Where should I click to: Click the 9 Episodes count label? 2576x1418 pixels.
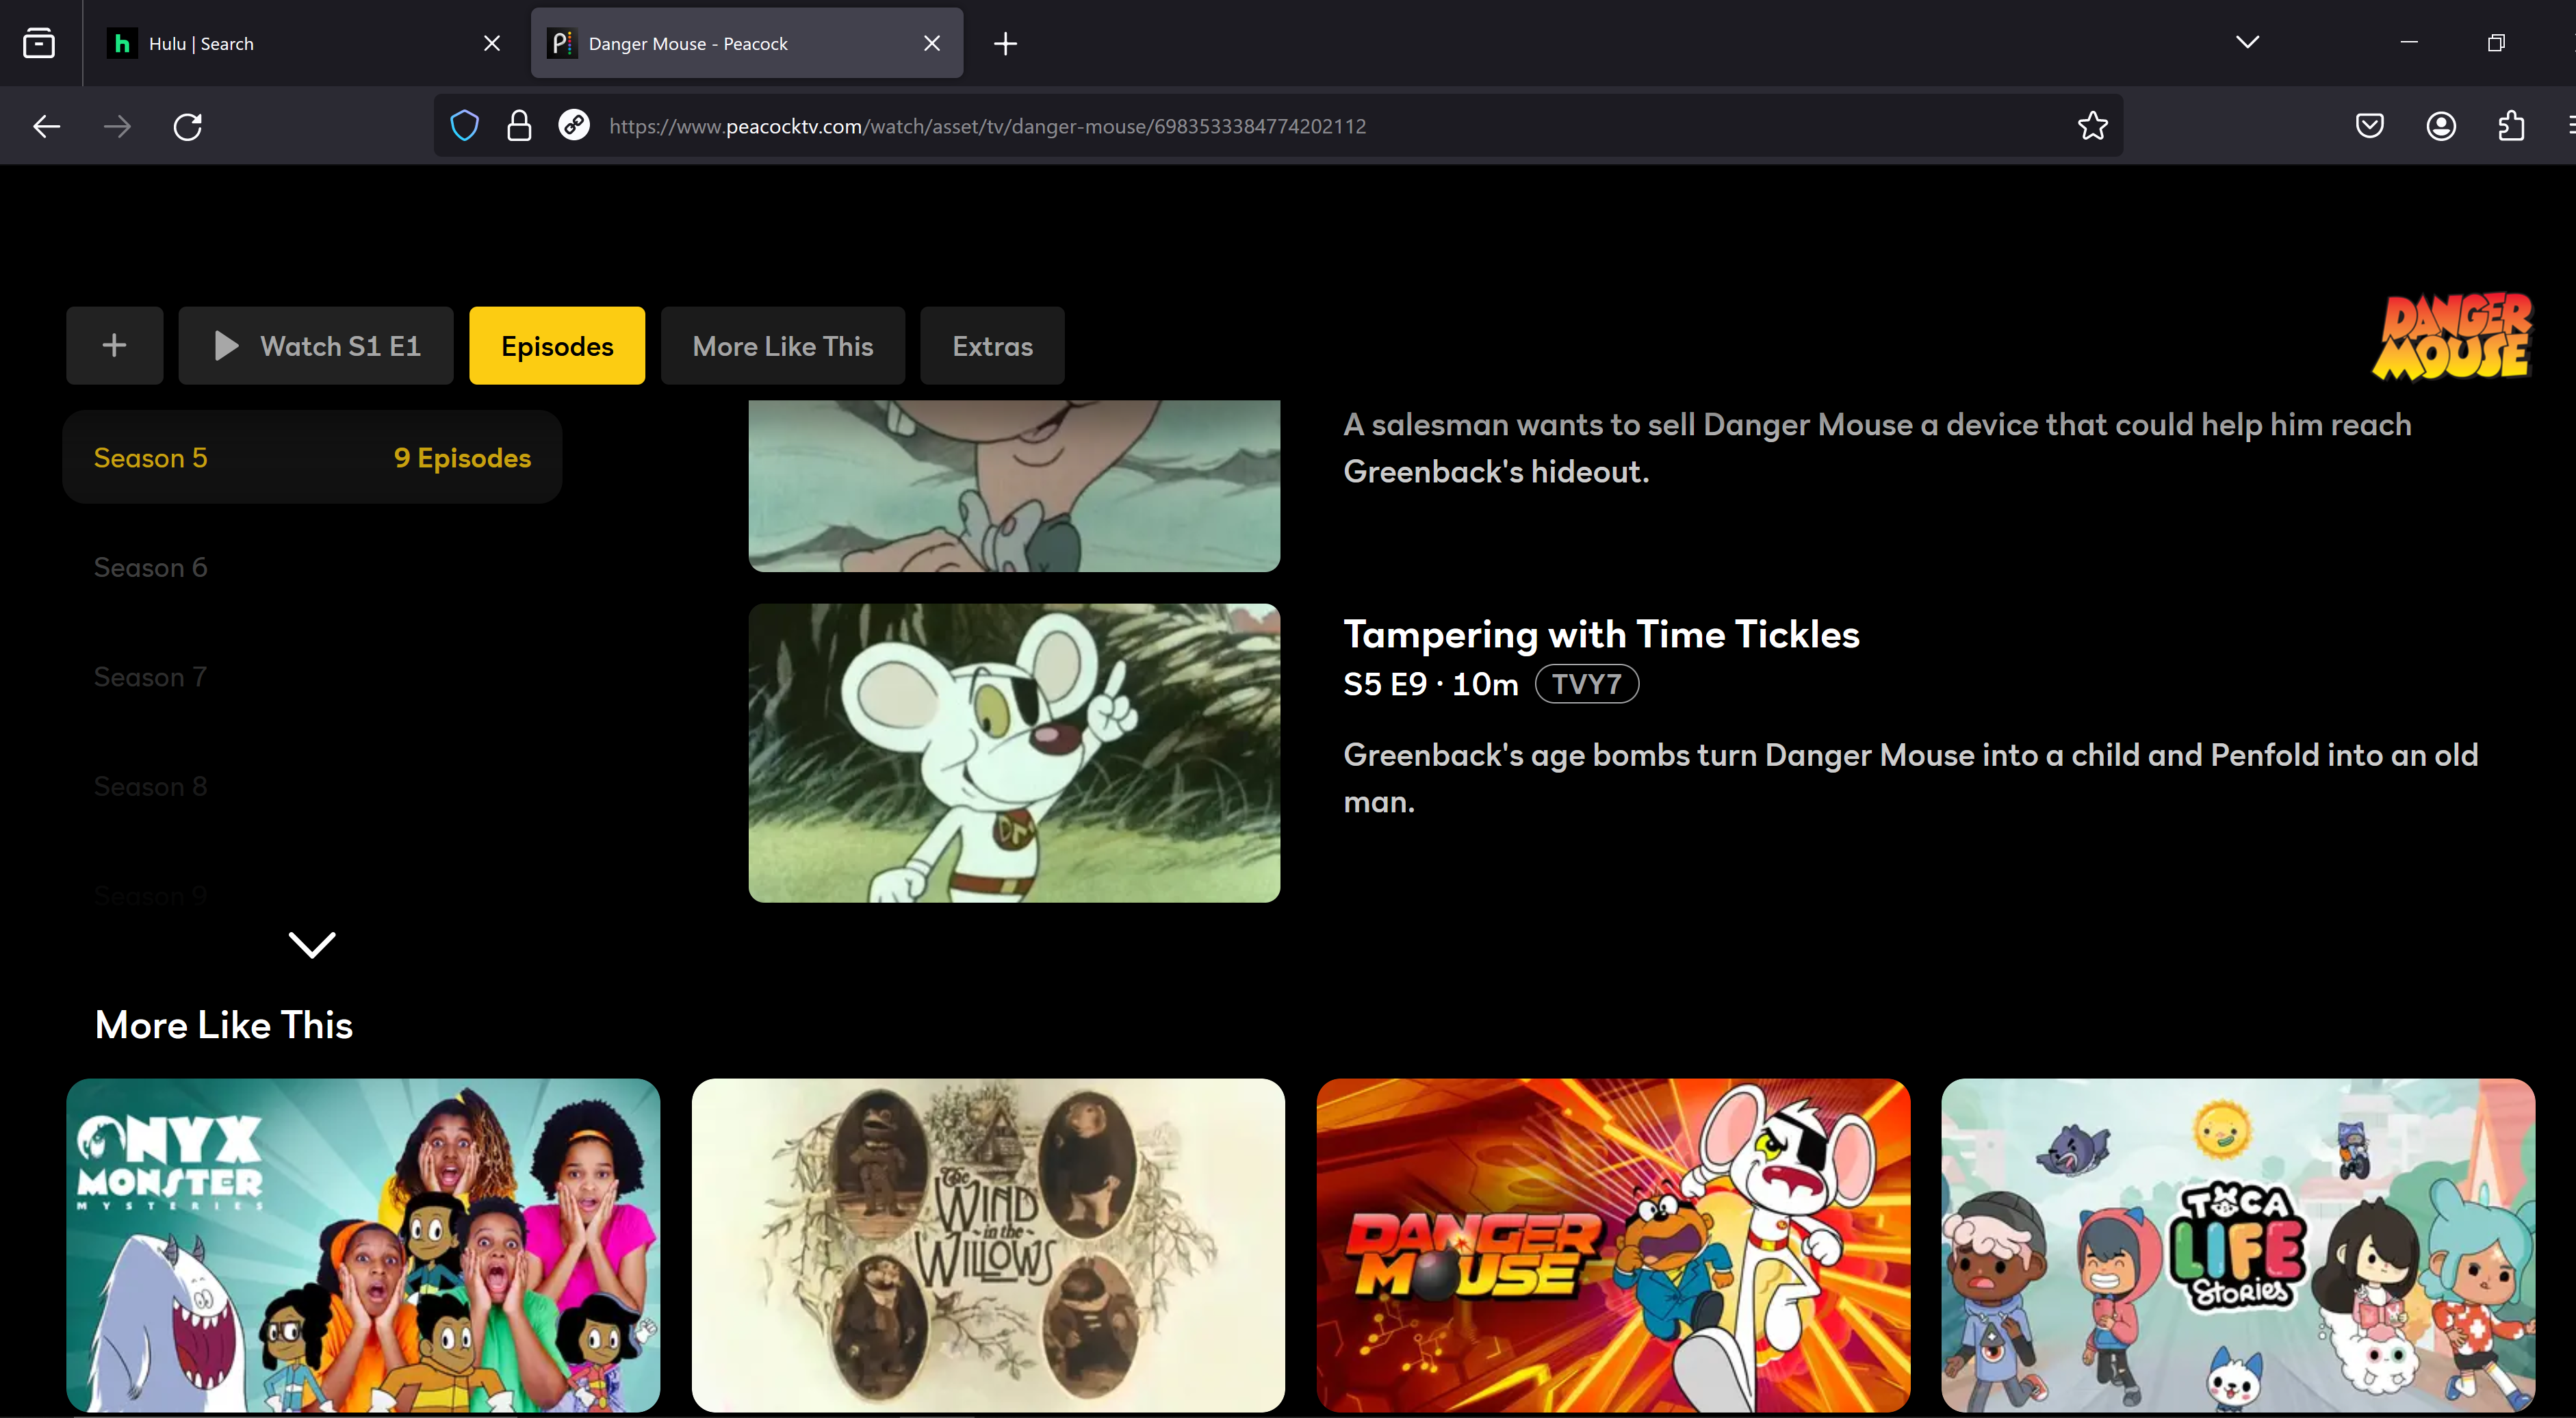[463, 457]
